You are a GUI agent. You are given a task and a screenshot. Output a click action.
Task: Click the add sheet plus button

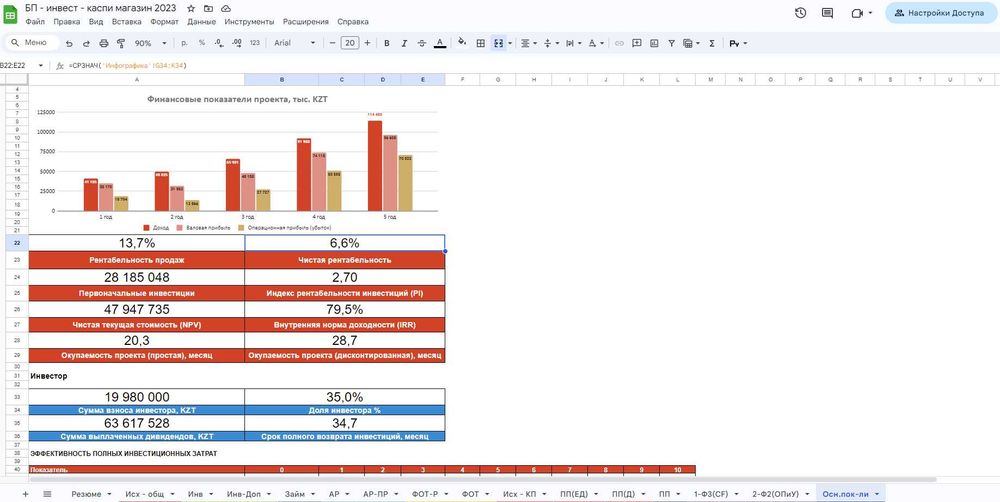click(26, 494)
